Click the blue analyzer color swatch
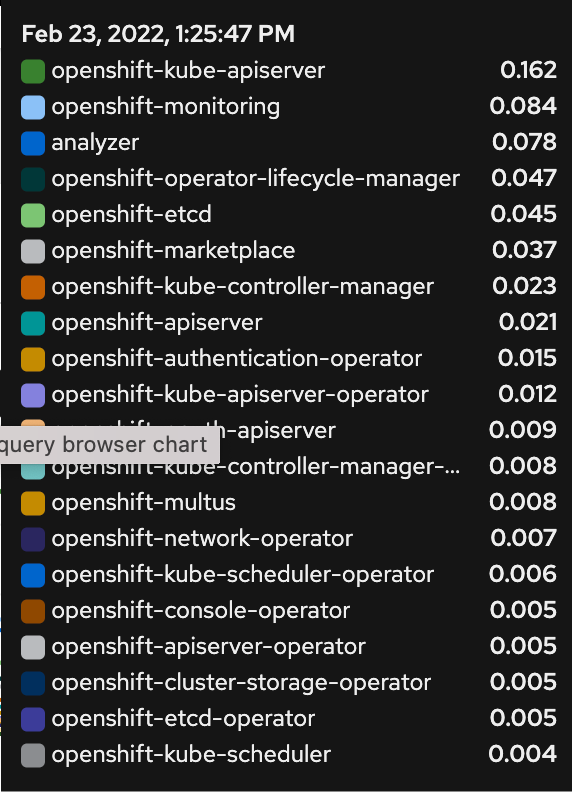572x792 pixels. coord(33,143)
